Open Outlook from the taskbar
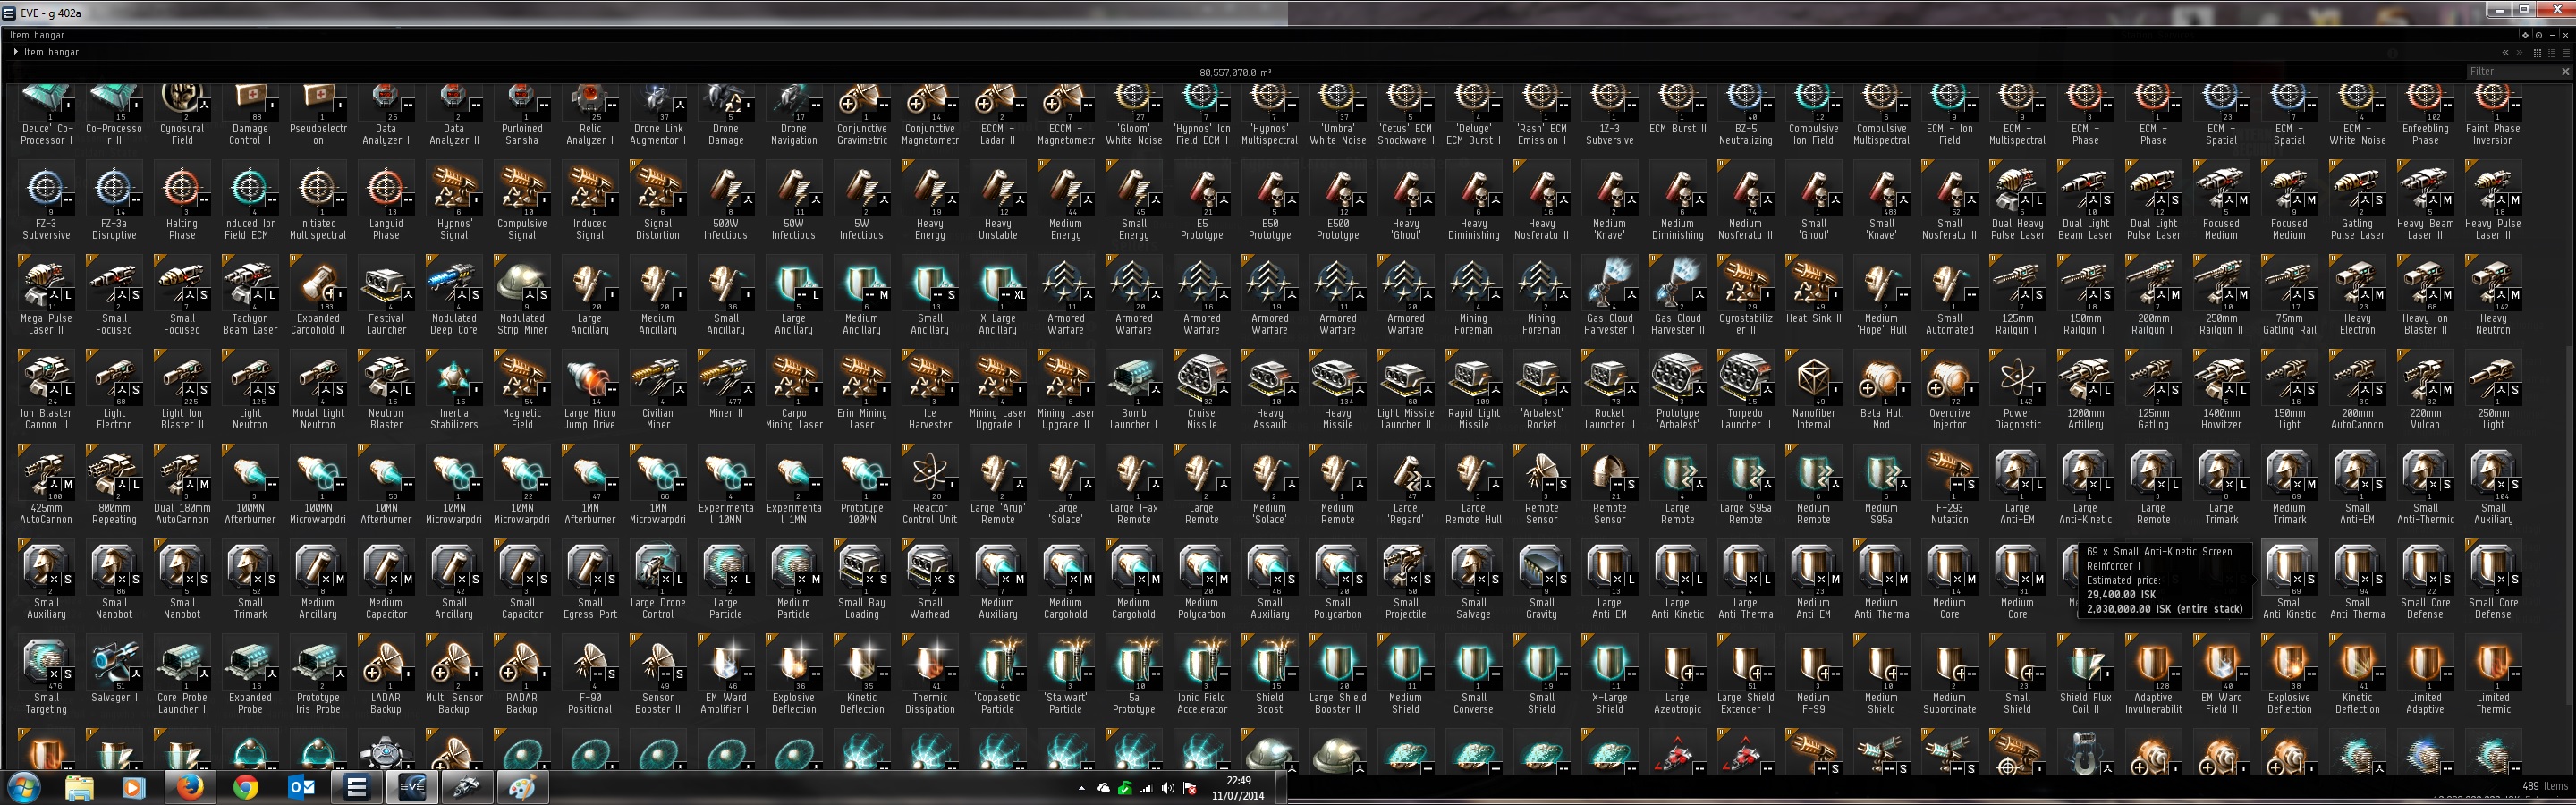This screenshot has height=805, width=2576. click(x=301, y=788)
